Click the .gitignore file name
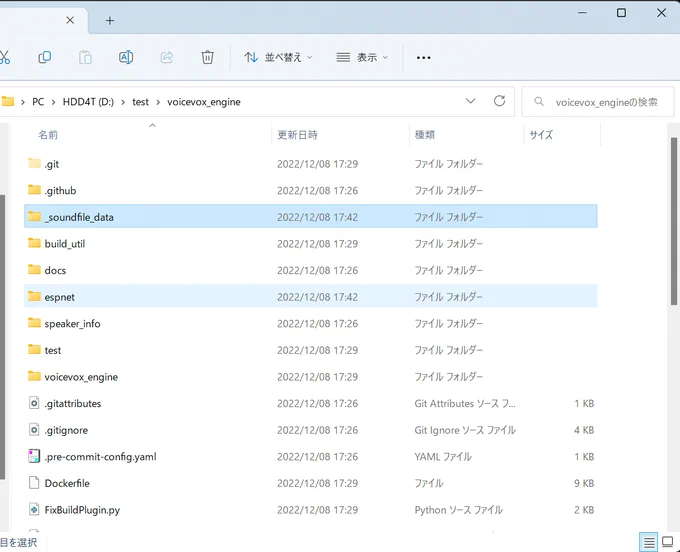The image size is (680, 552). pos(66,430)
